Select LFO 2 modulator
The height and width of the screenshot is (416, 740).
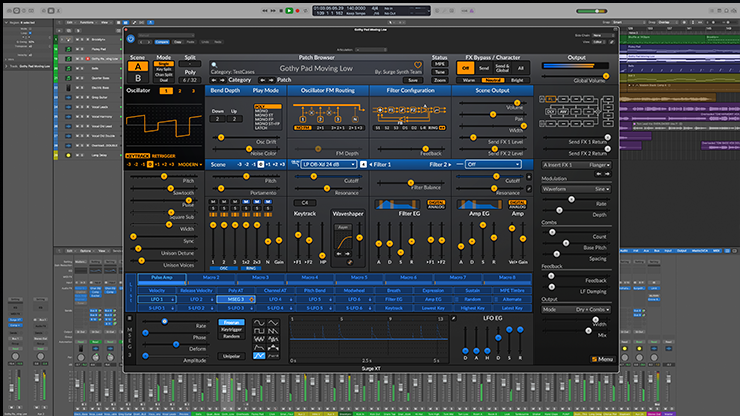(x=196, y=299)
